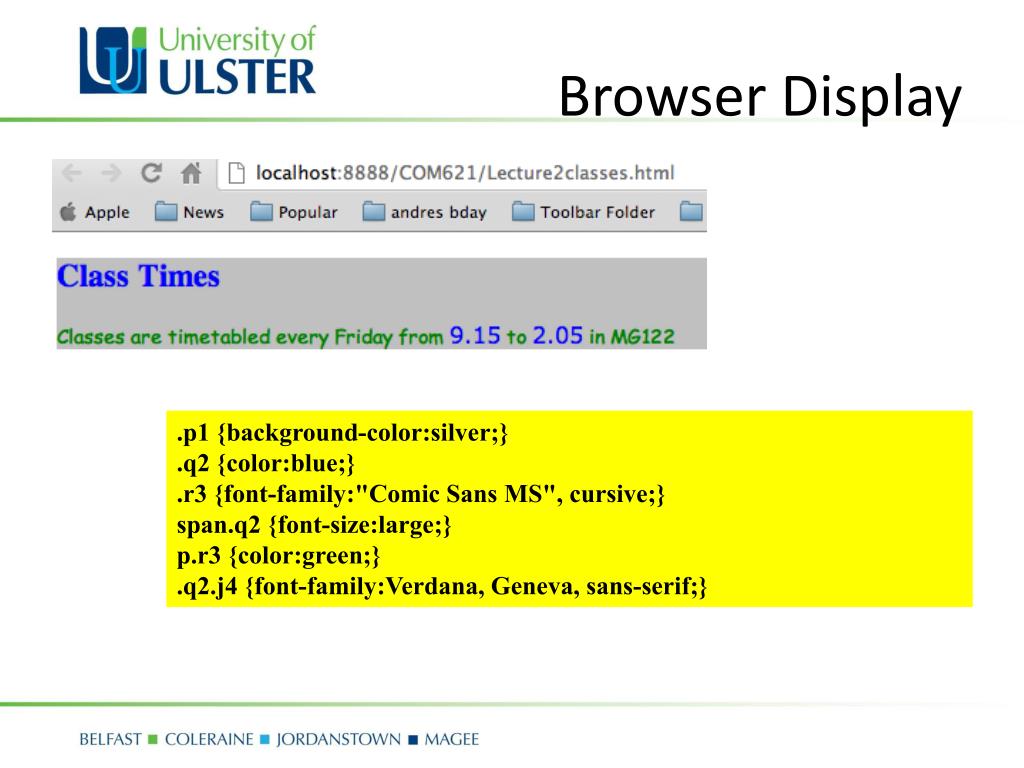Open the Apple bookmark

coord(95,212)
